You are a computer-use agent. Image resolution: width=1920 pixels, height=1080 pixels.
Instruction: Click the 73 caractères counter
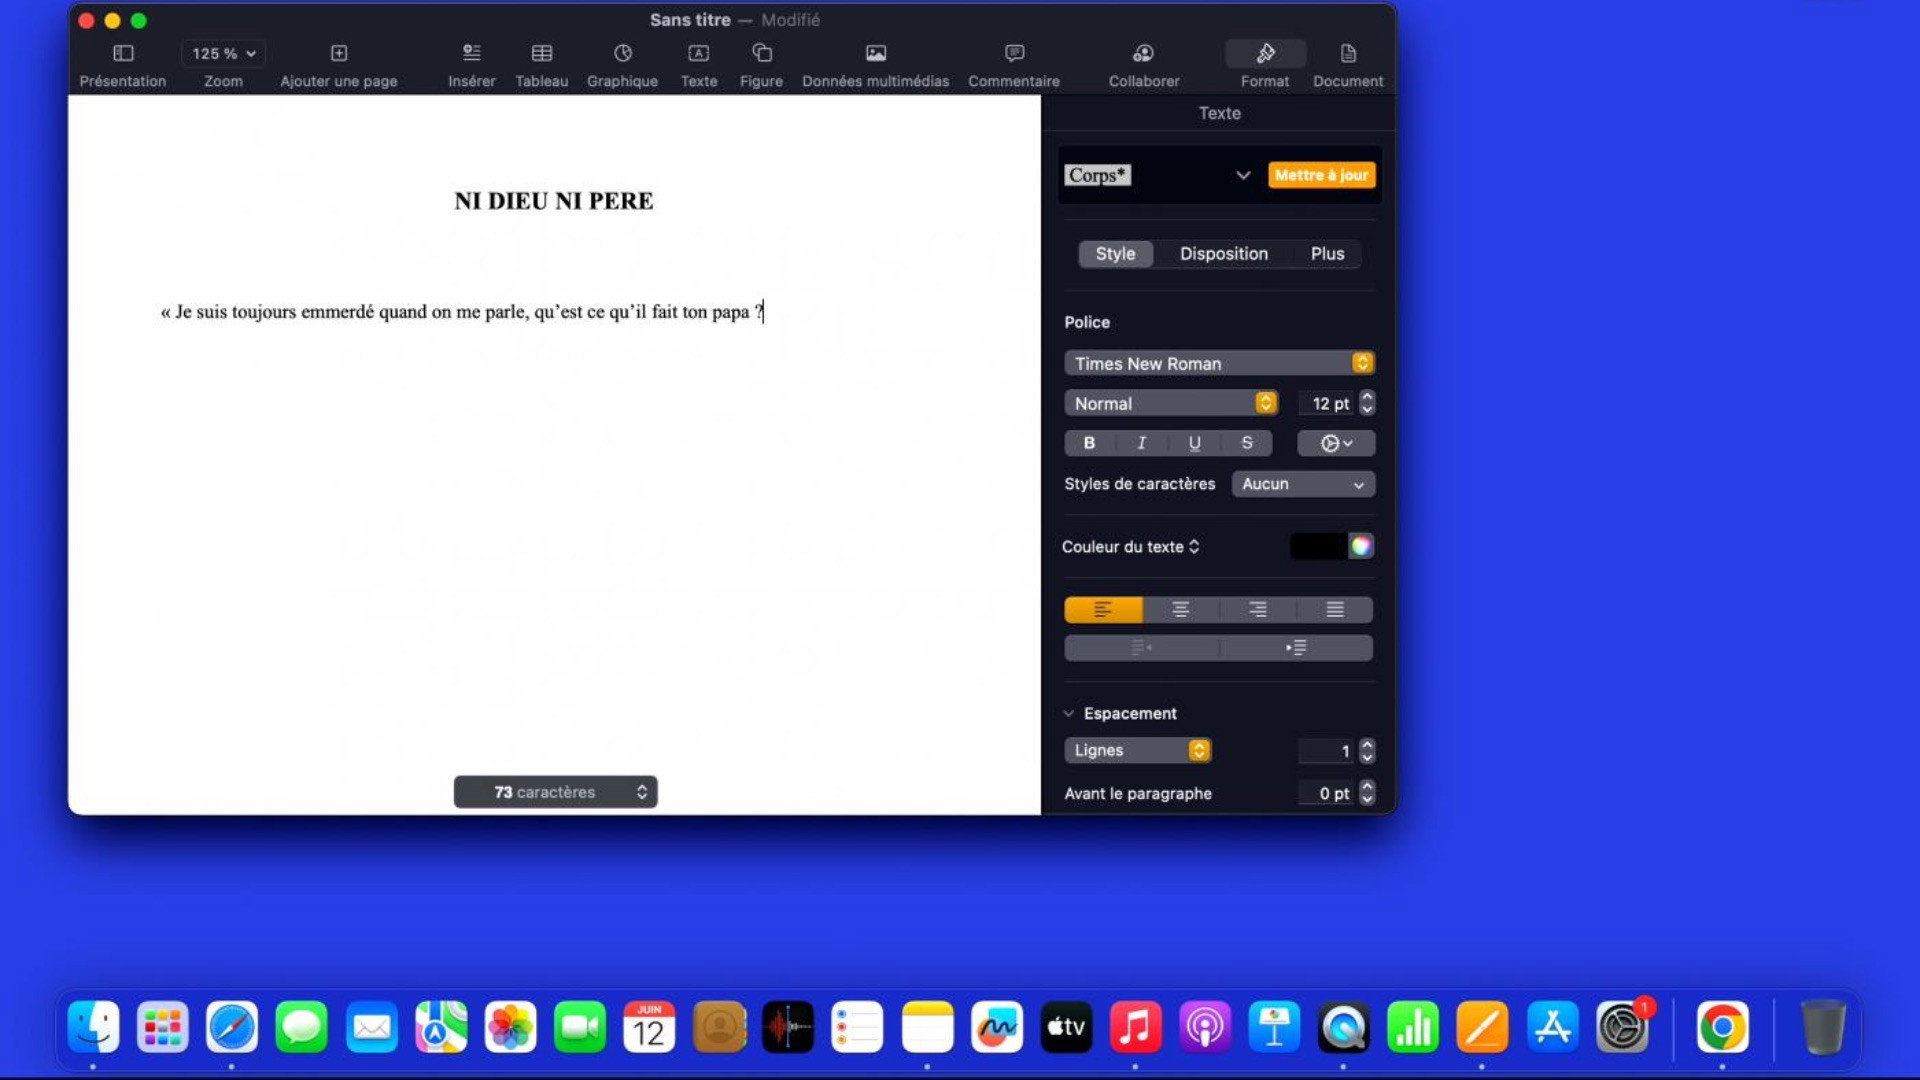click(x=555, y=792)
